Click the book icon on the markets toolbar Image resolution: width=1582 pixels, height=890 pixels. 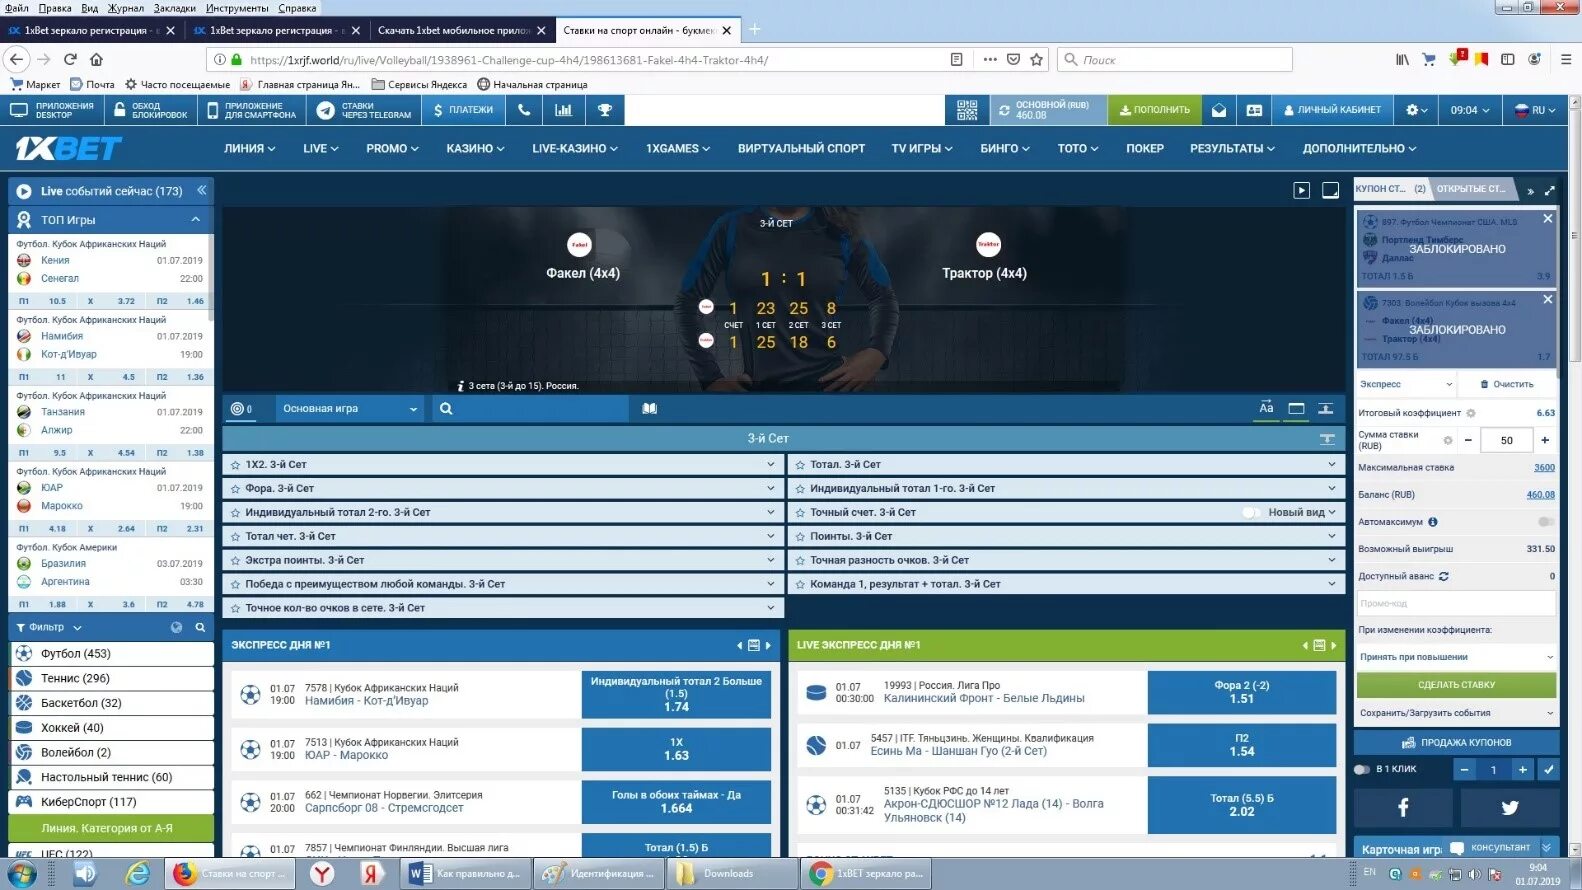[x=649, y=408]
